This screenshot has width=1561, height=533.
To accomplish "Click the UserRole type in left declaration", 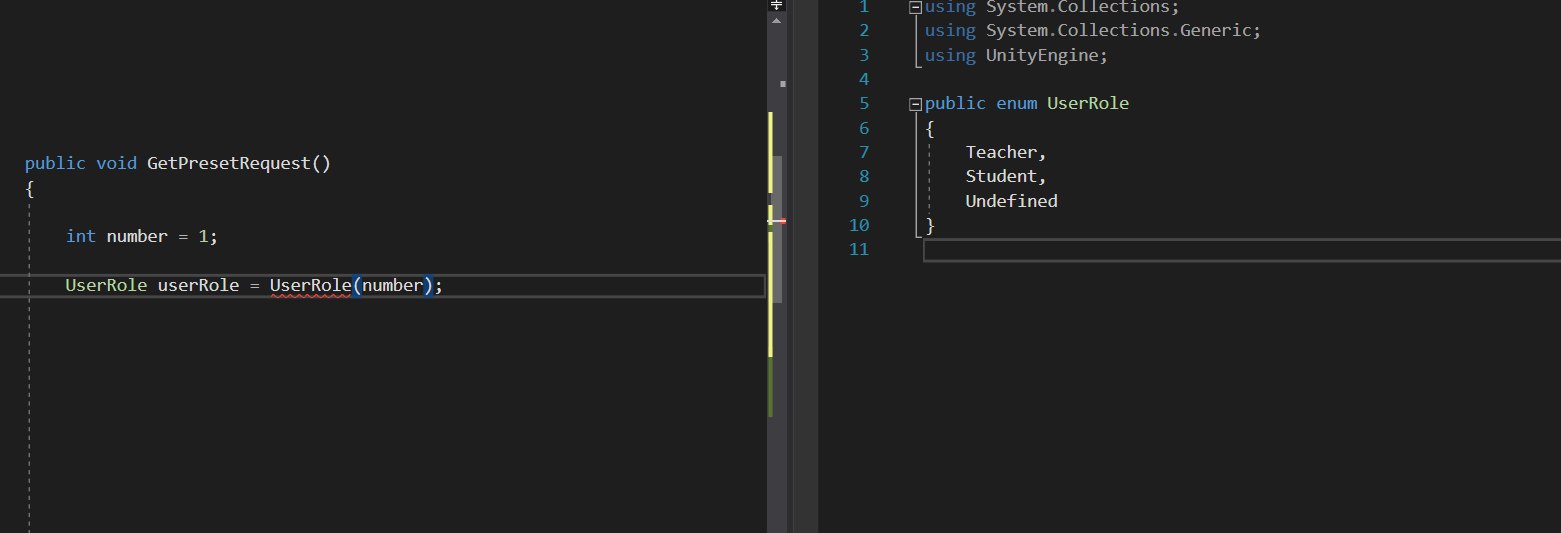I will click(x=106, y=286).
